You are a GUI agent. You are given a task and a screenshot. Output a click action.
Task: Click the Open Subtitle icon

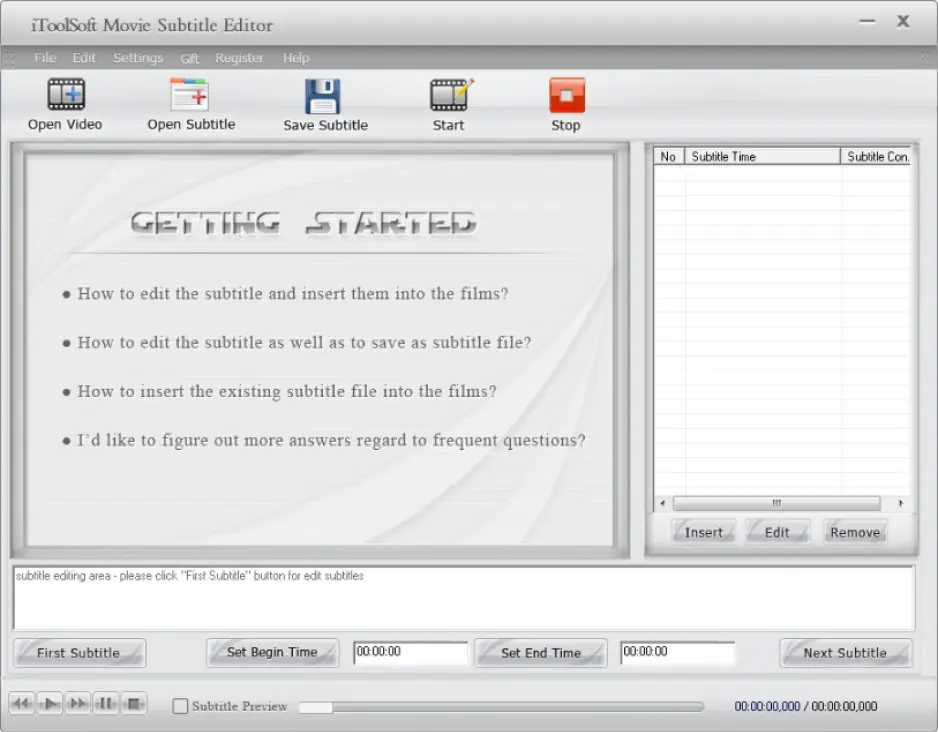[190, 94]
